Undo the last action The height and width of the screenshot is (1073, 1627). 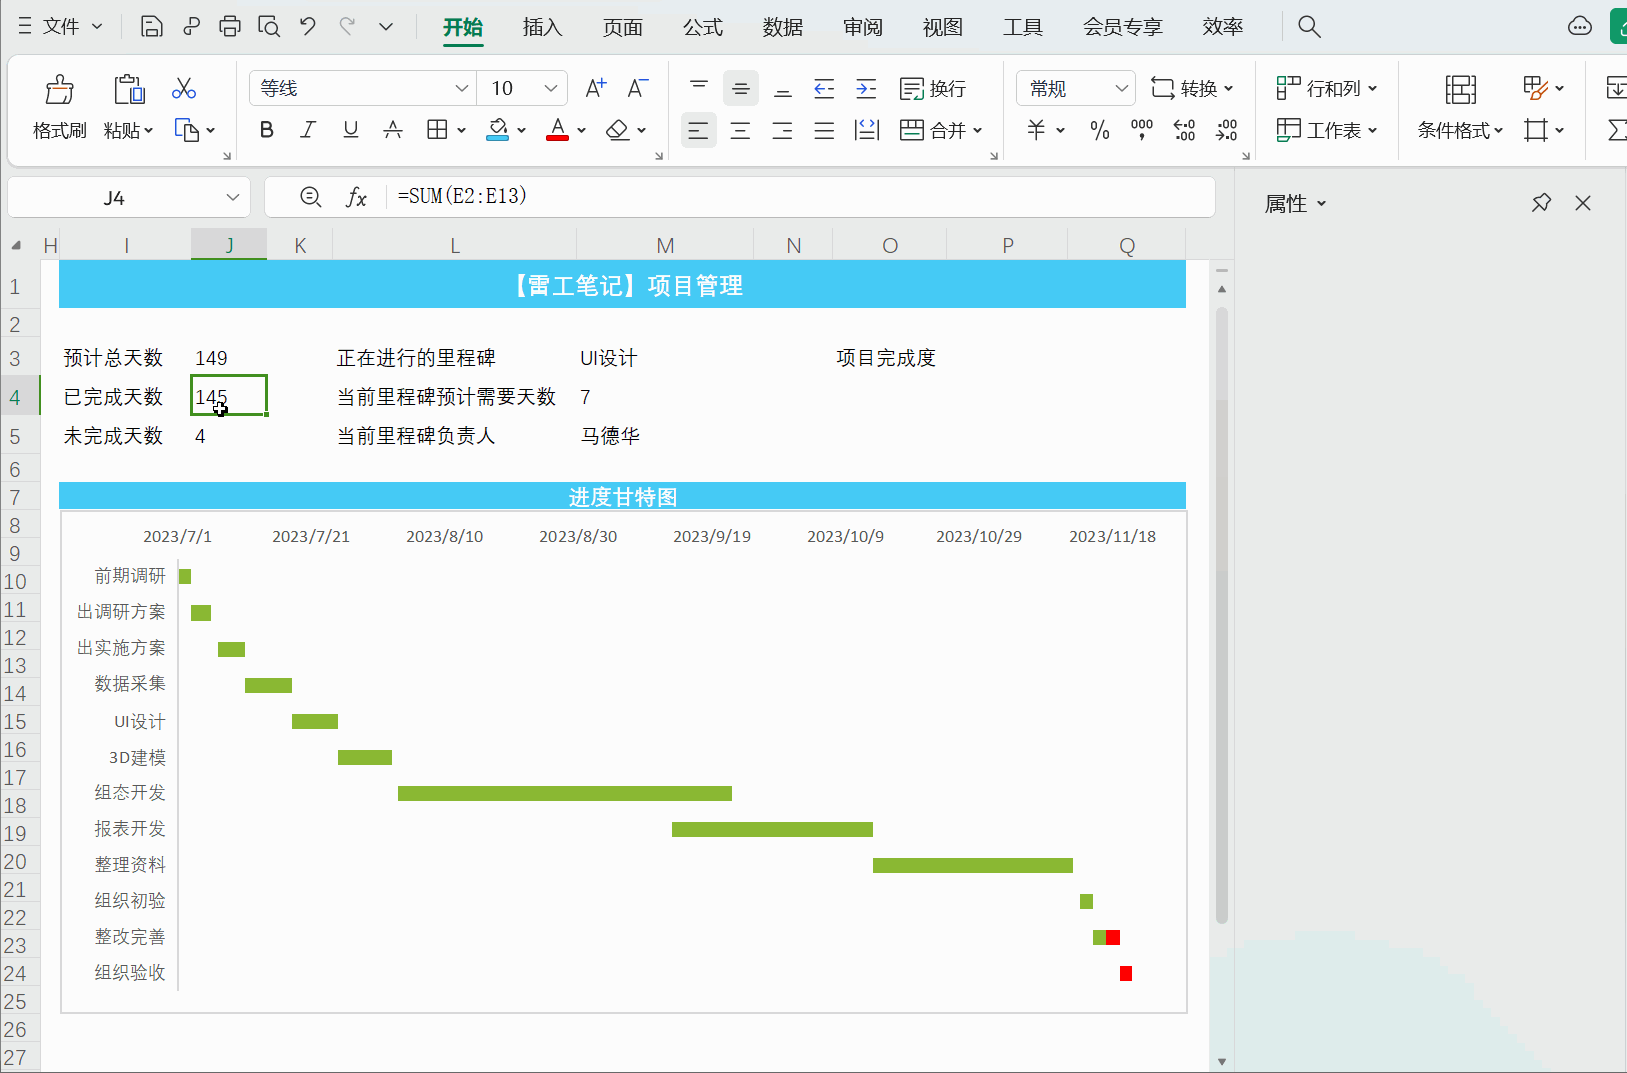308,27
